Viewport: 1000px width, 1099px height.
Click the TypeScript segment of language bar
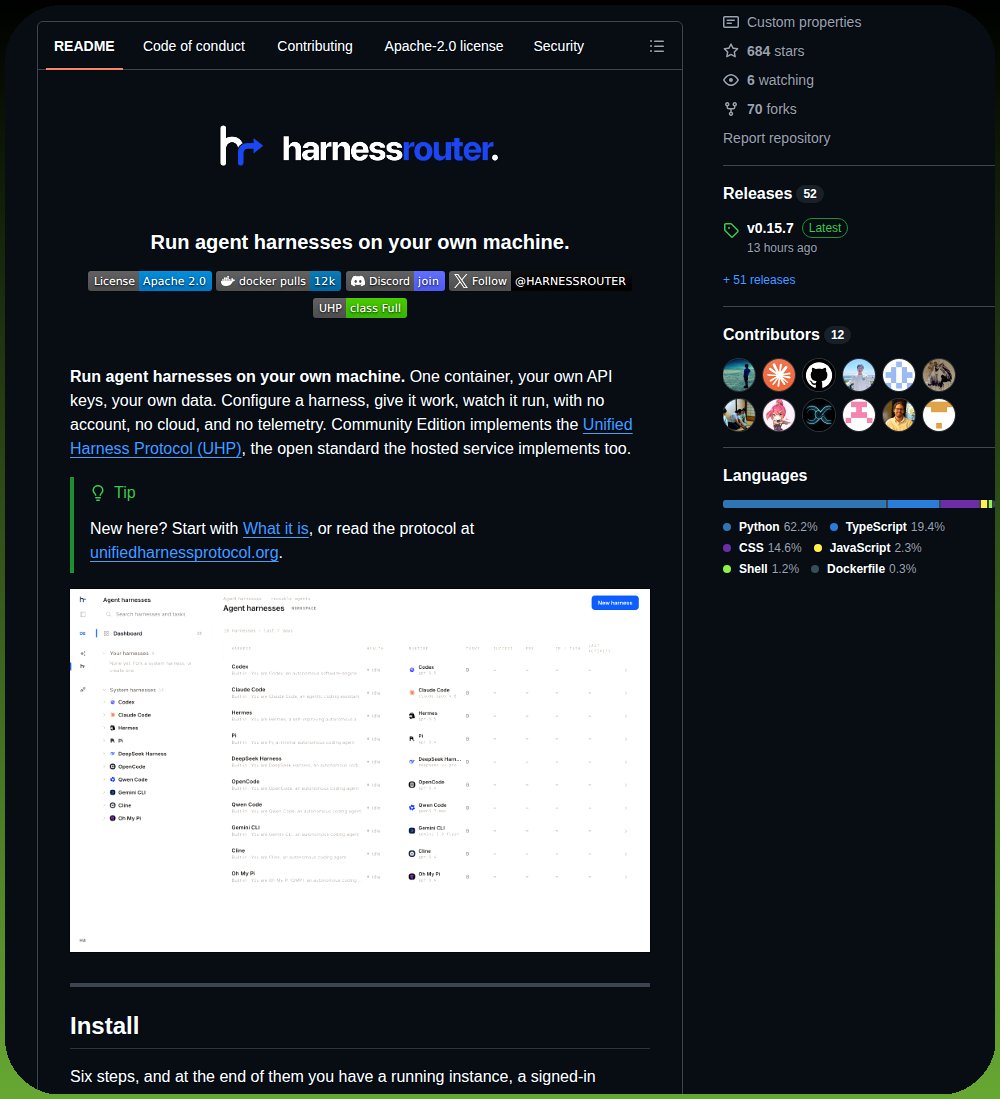pyautogui.click(x=913, y=504)
